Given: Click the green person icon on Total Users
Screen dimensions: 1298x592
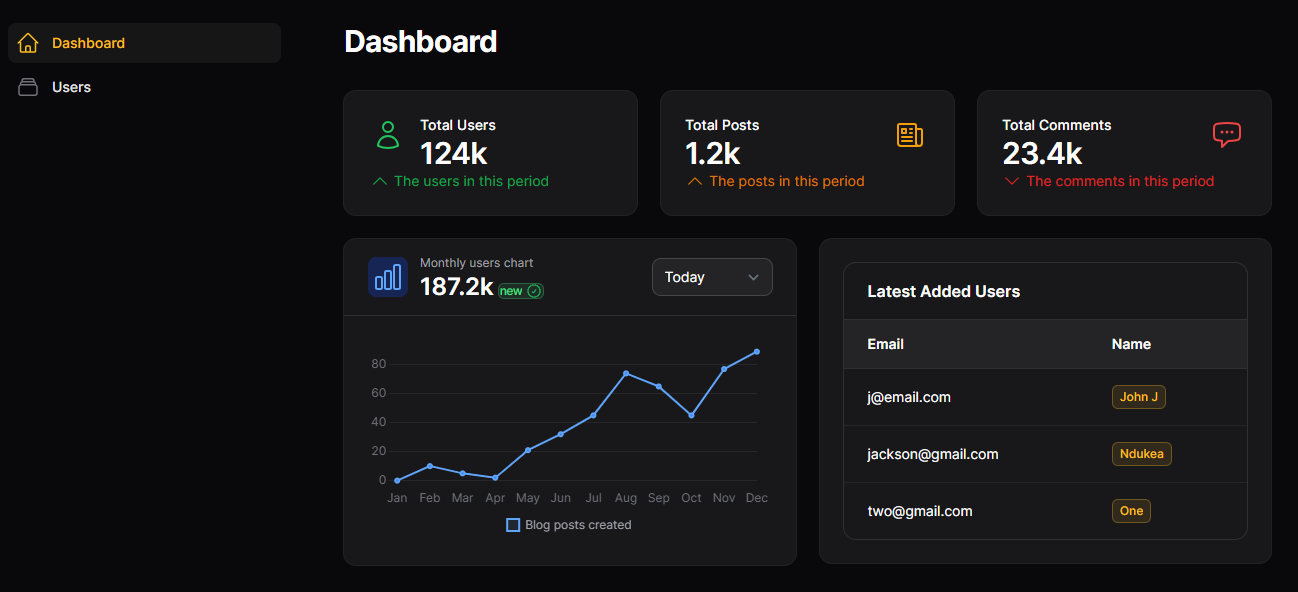Looking at the screenshot, I should [x=388, y=135].
